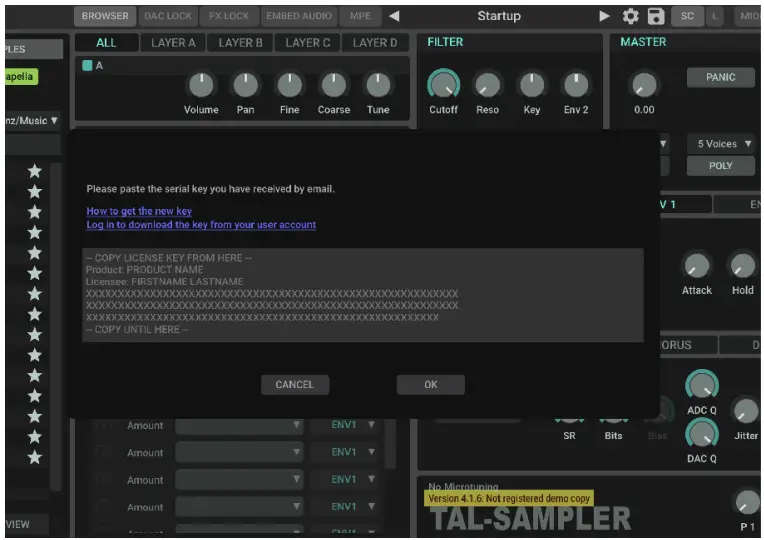This screenshot has width=764, height=540.
Task: Click the layer A Volume knob
Action: tap(201, 85)
